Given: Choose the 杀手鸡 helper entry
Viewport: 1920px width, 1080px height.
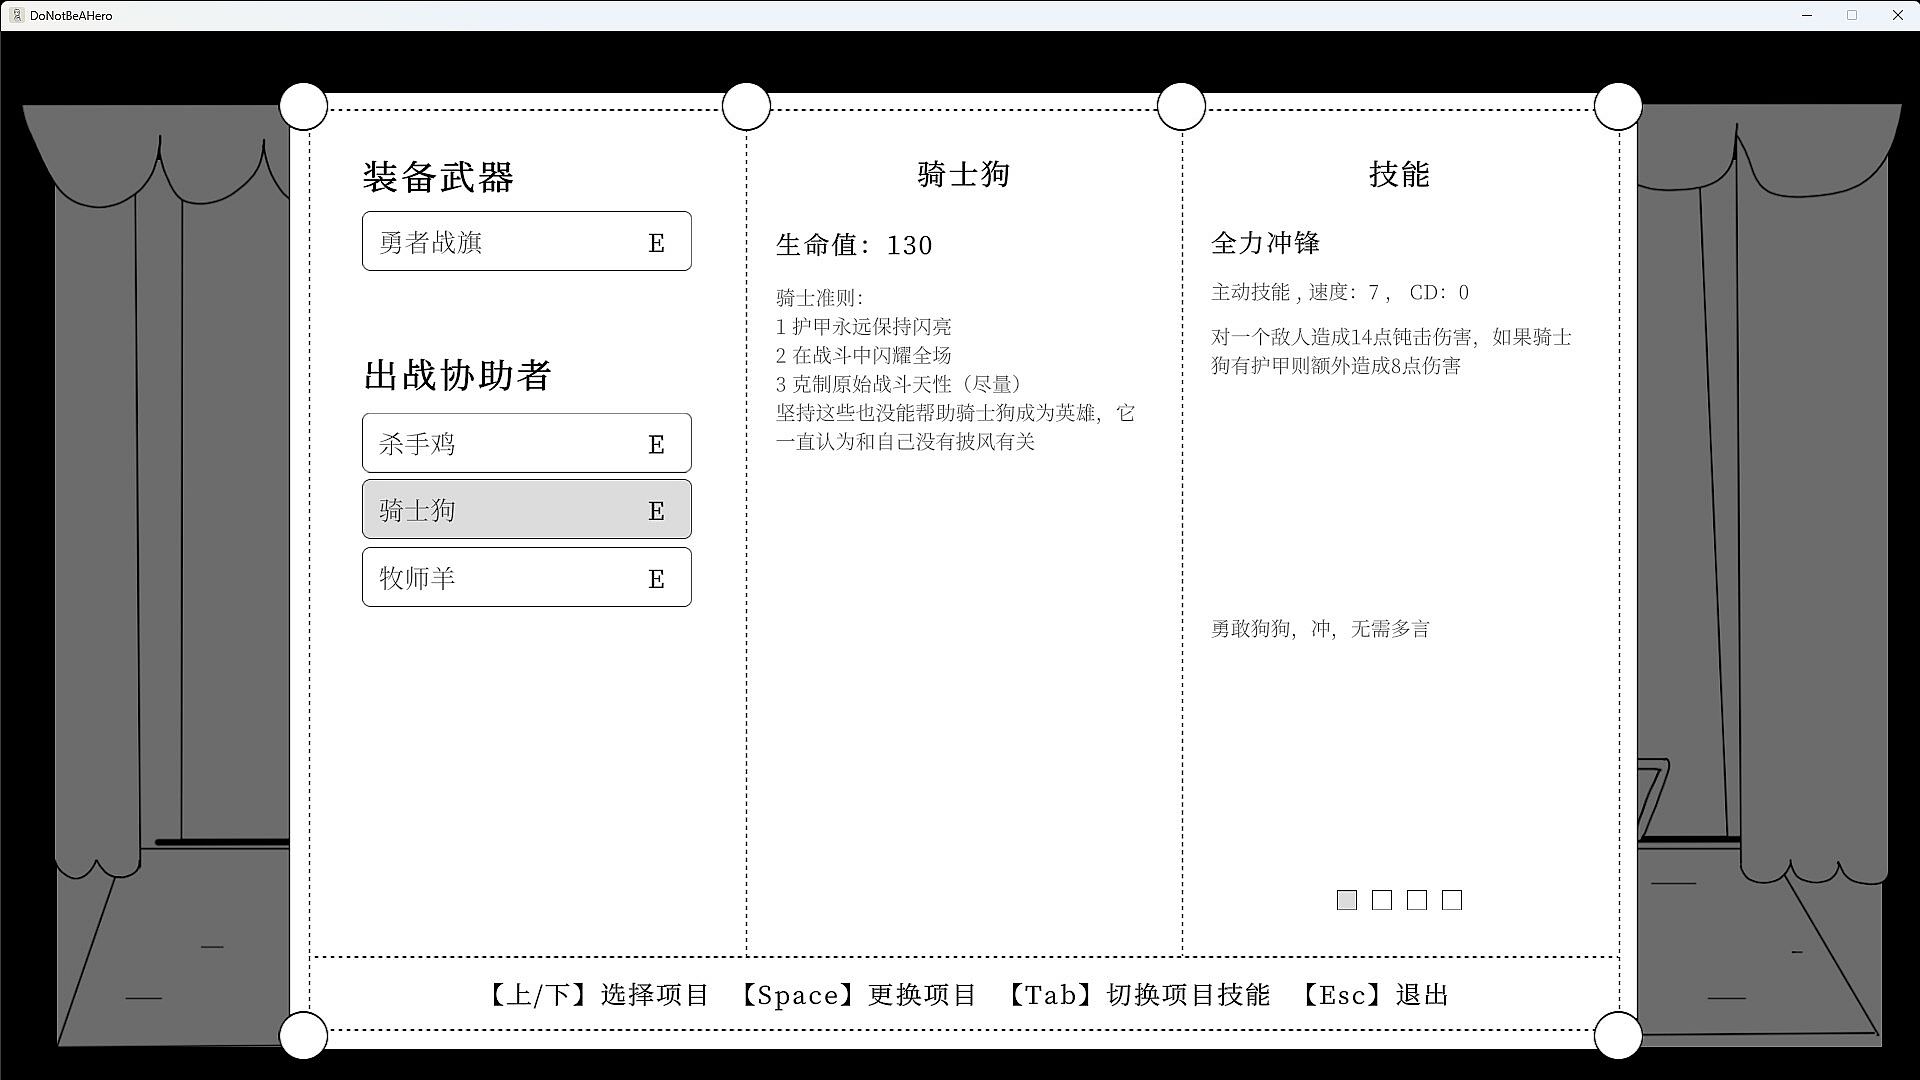Looking at the screenshot, I should click(500, 443).
